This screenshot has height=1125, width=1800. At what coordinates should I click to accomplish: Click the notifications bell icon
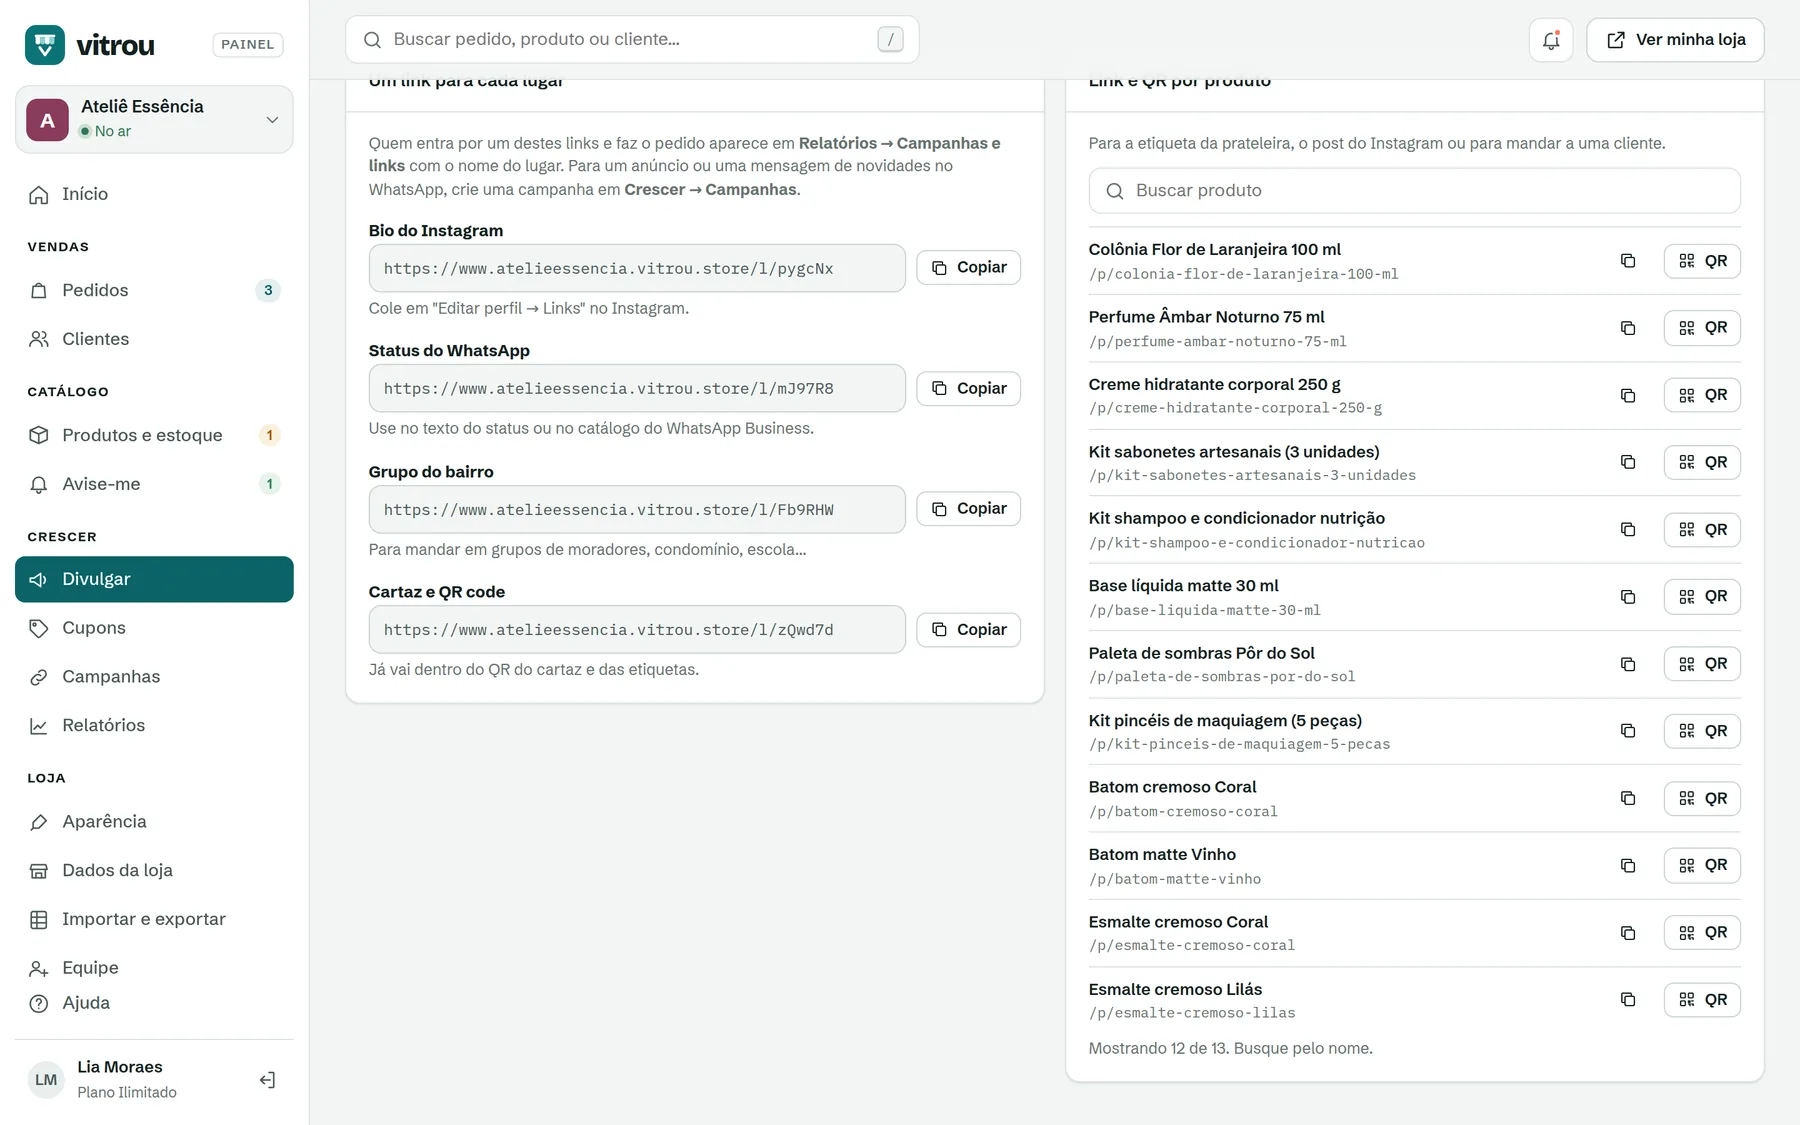pos(1551,40)
